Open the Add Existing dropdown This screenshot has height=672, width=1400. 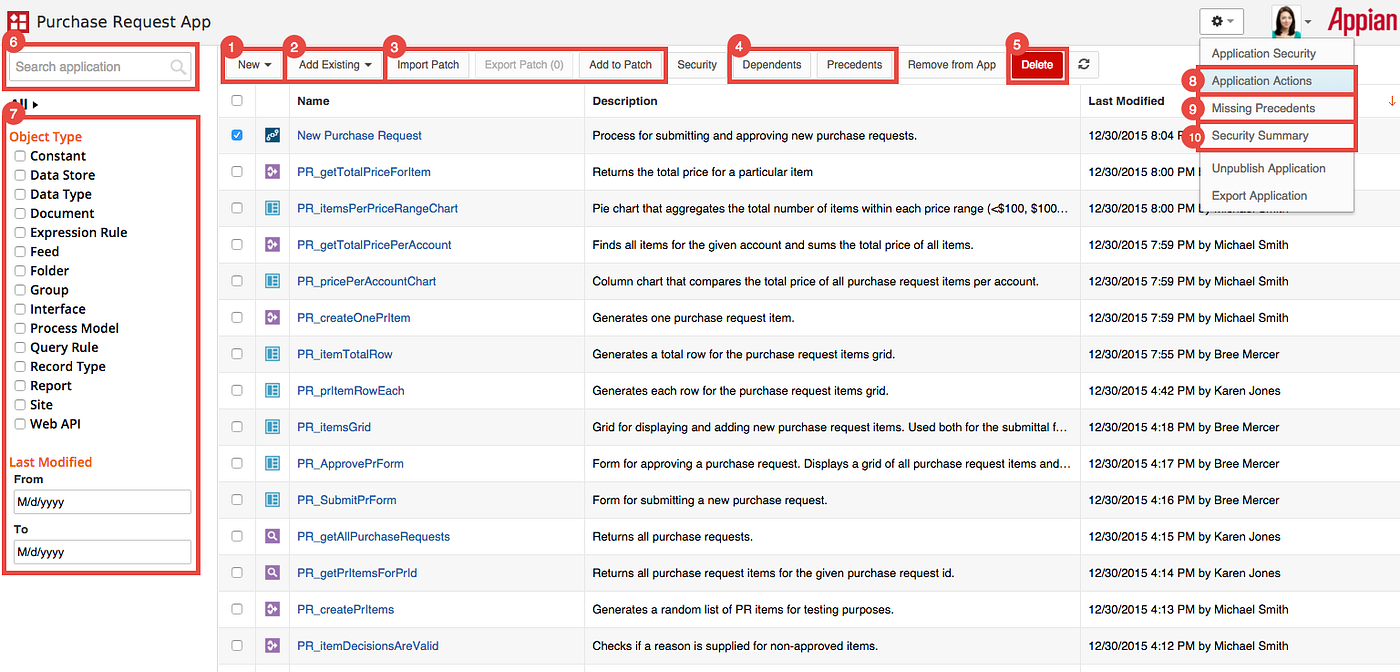tap(335, 65)
